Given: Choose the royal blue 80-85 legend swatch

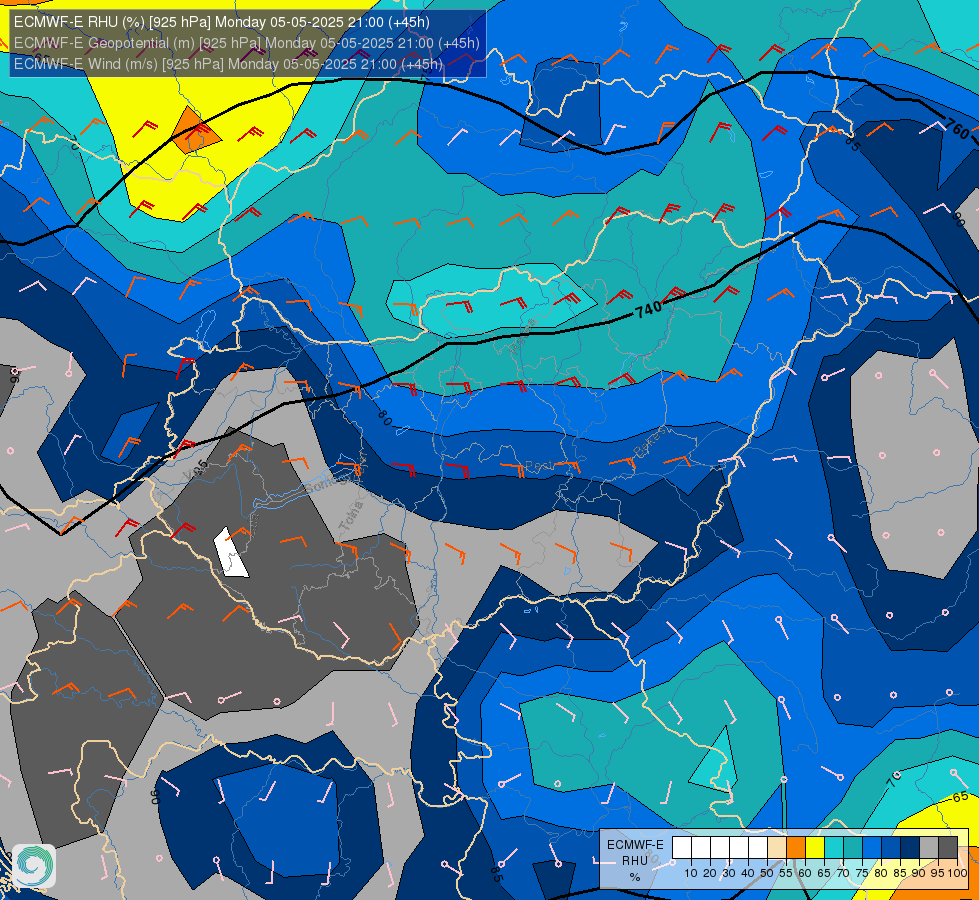Looking at the screenshot, I should pyautogui.click(x=891, y=847).
